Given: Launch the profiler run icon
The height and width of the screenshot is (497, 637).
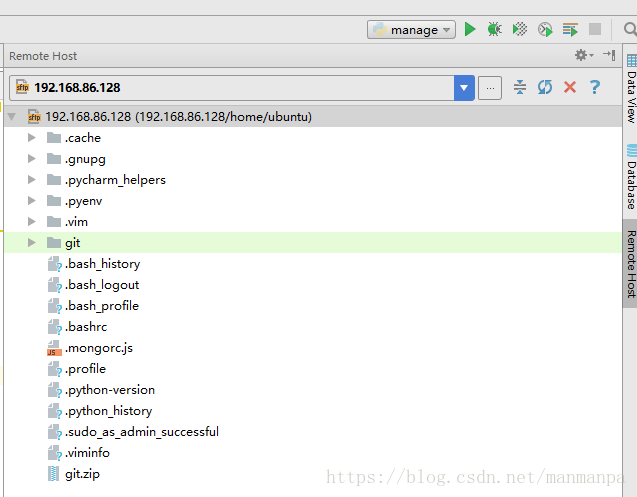Looking at the screenshot, I should pyautogui.click(x=545, y=30).
